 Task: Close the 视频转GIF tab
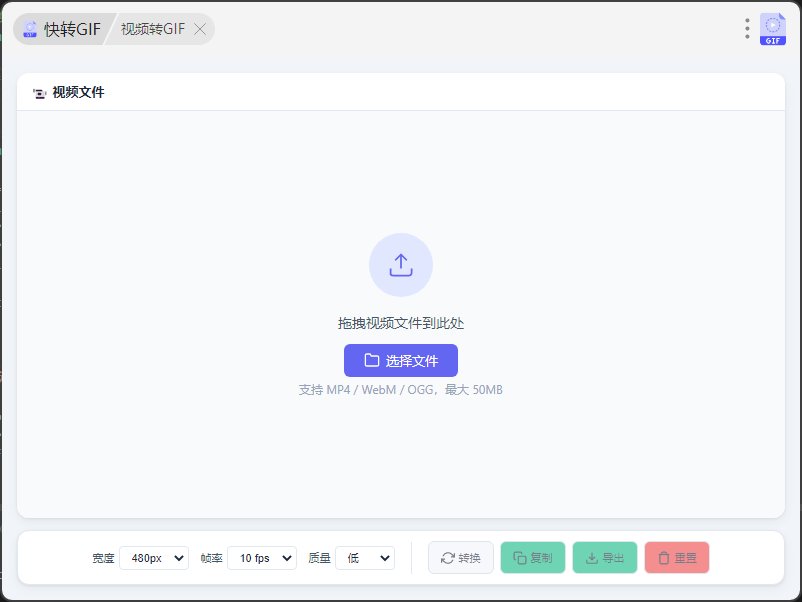point(200,29)
